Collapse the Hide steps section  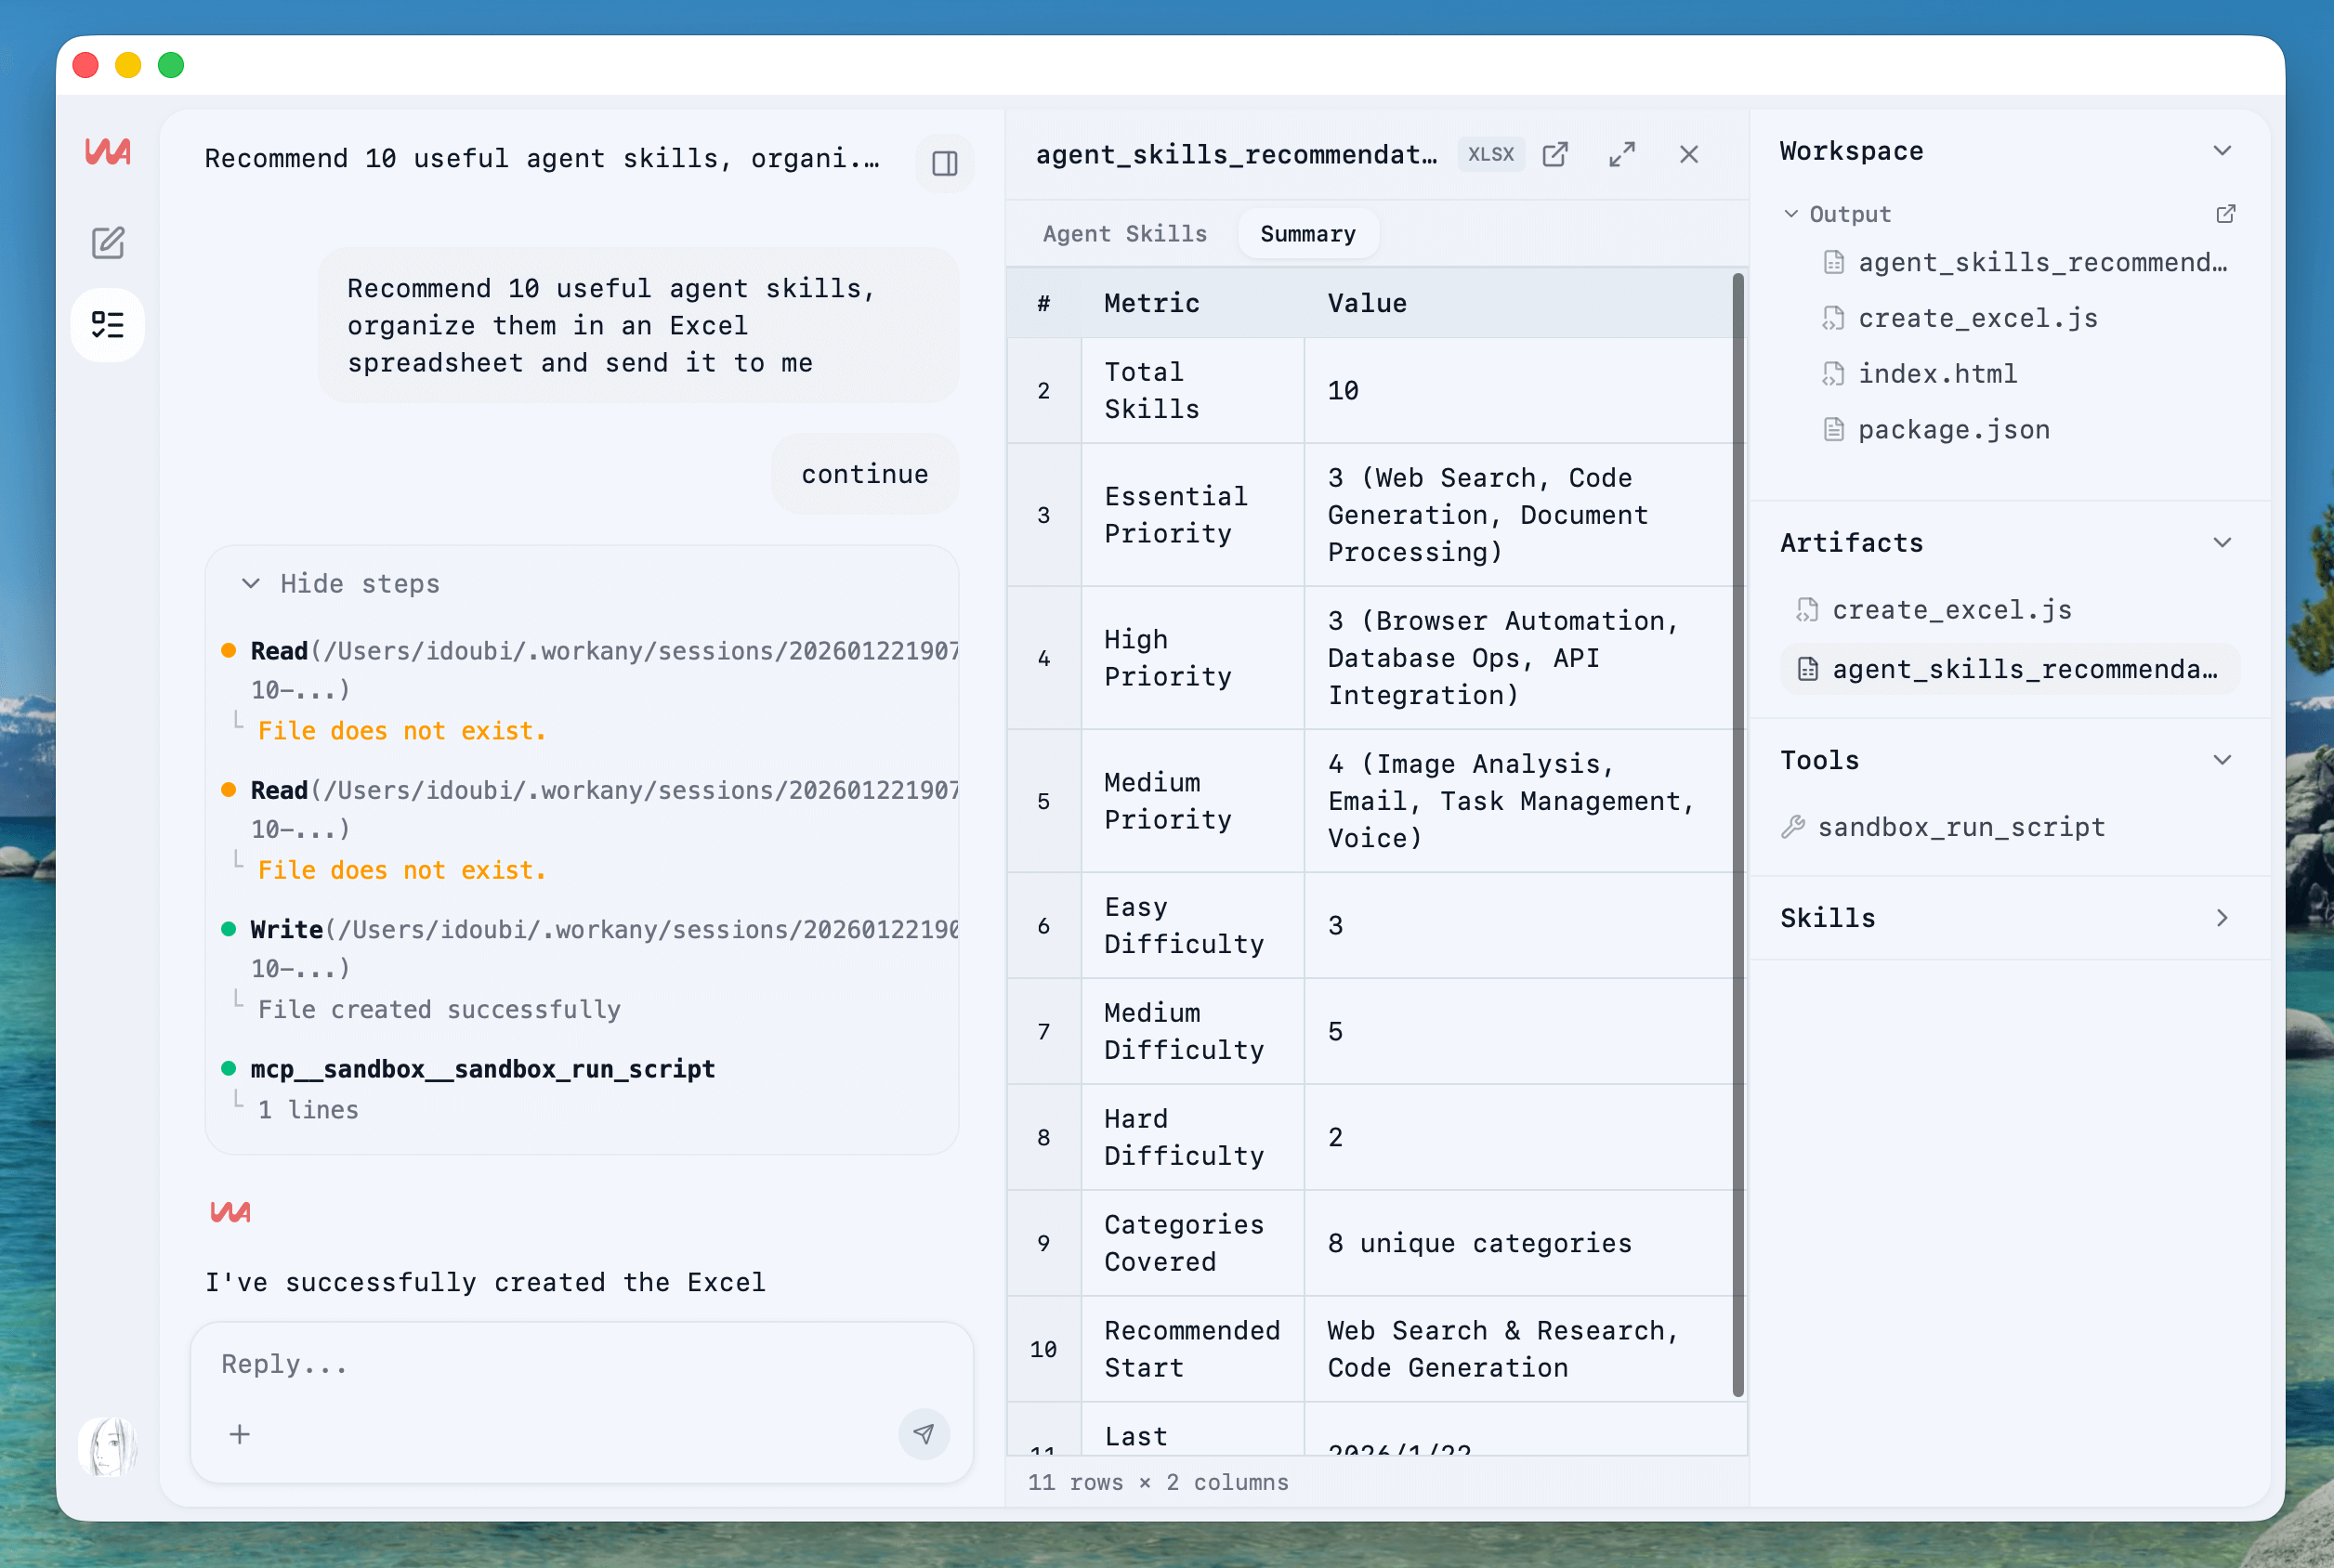click(340, 583)
